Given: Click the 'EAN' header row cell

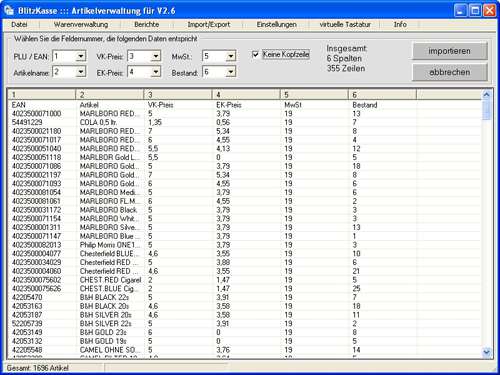Looking at the screenshot, I should click(18, 105).
